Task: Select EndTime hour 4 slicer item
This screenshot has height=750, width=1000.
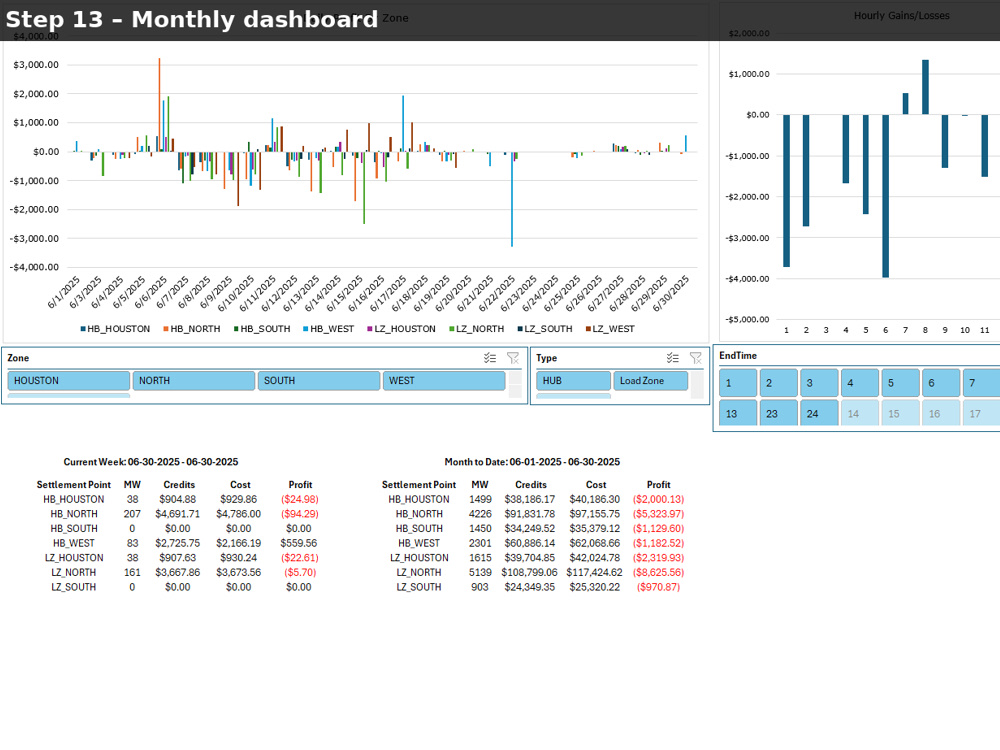Action: pyautogui.click(x=860, y=383)
